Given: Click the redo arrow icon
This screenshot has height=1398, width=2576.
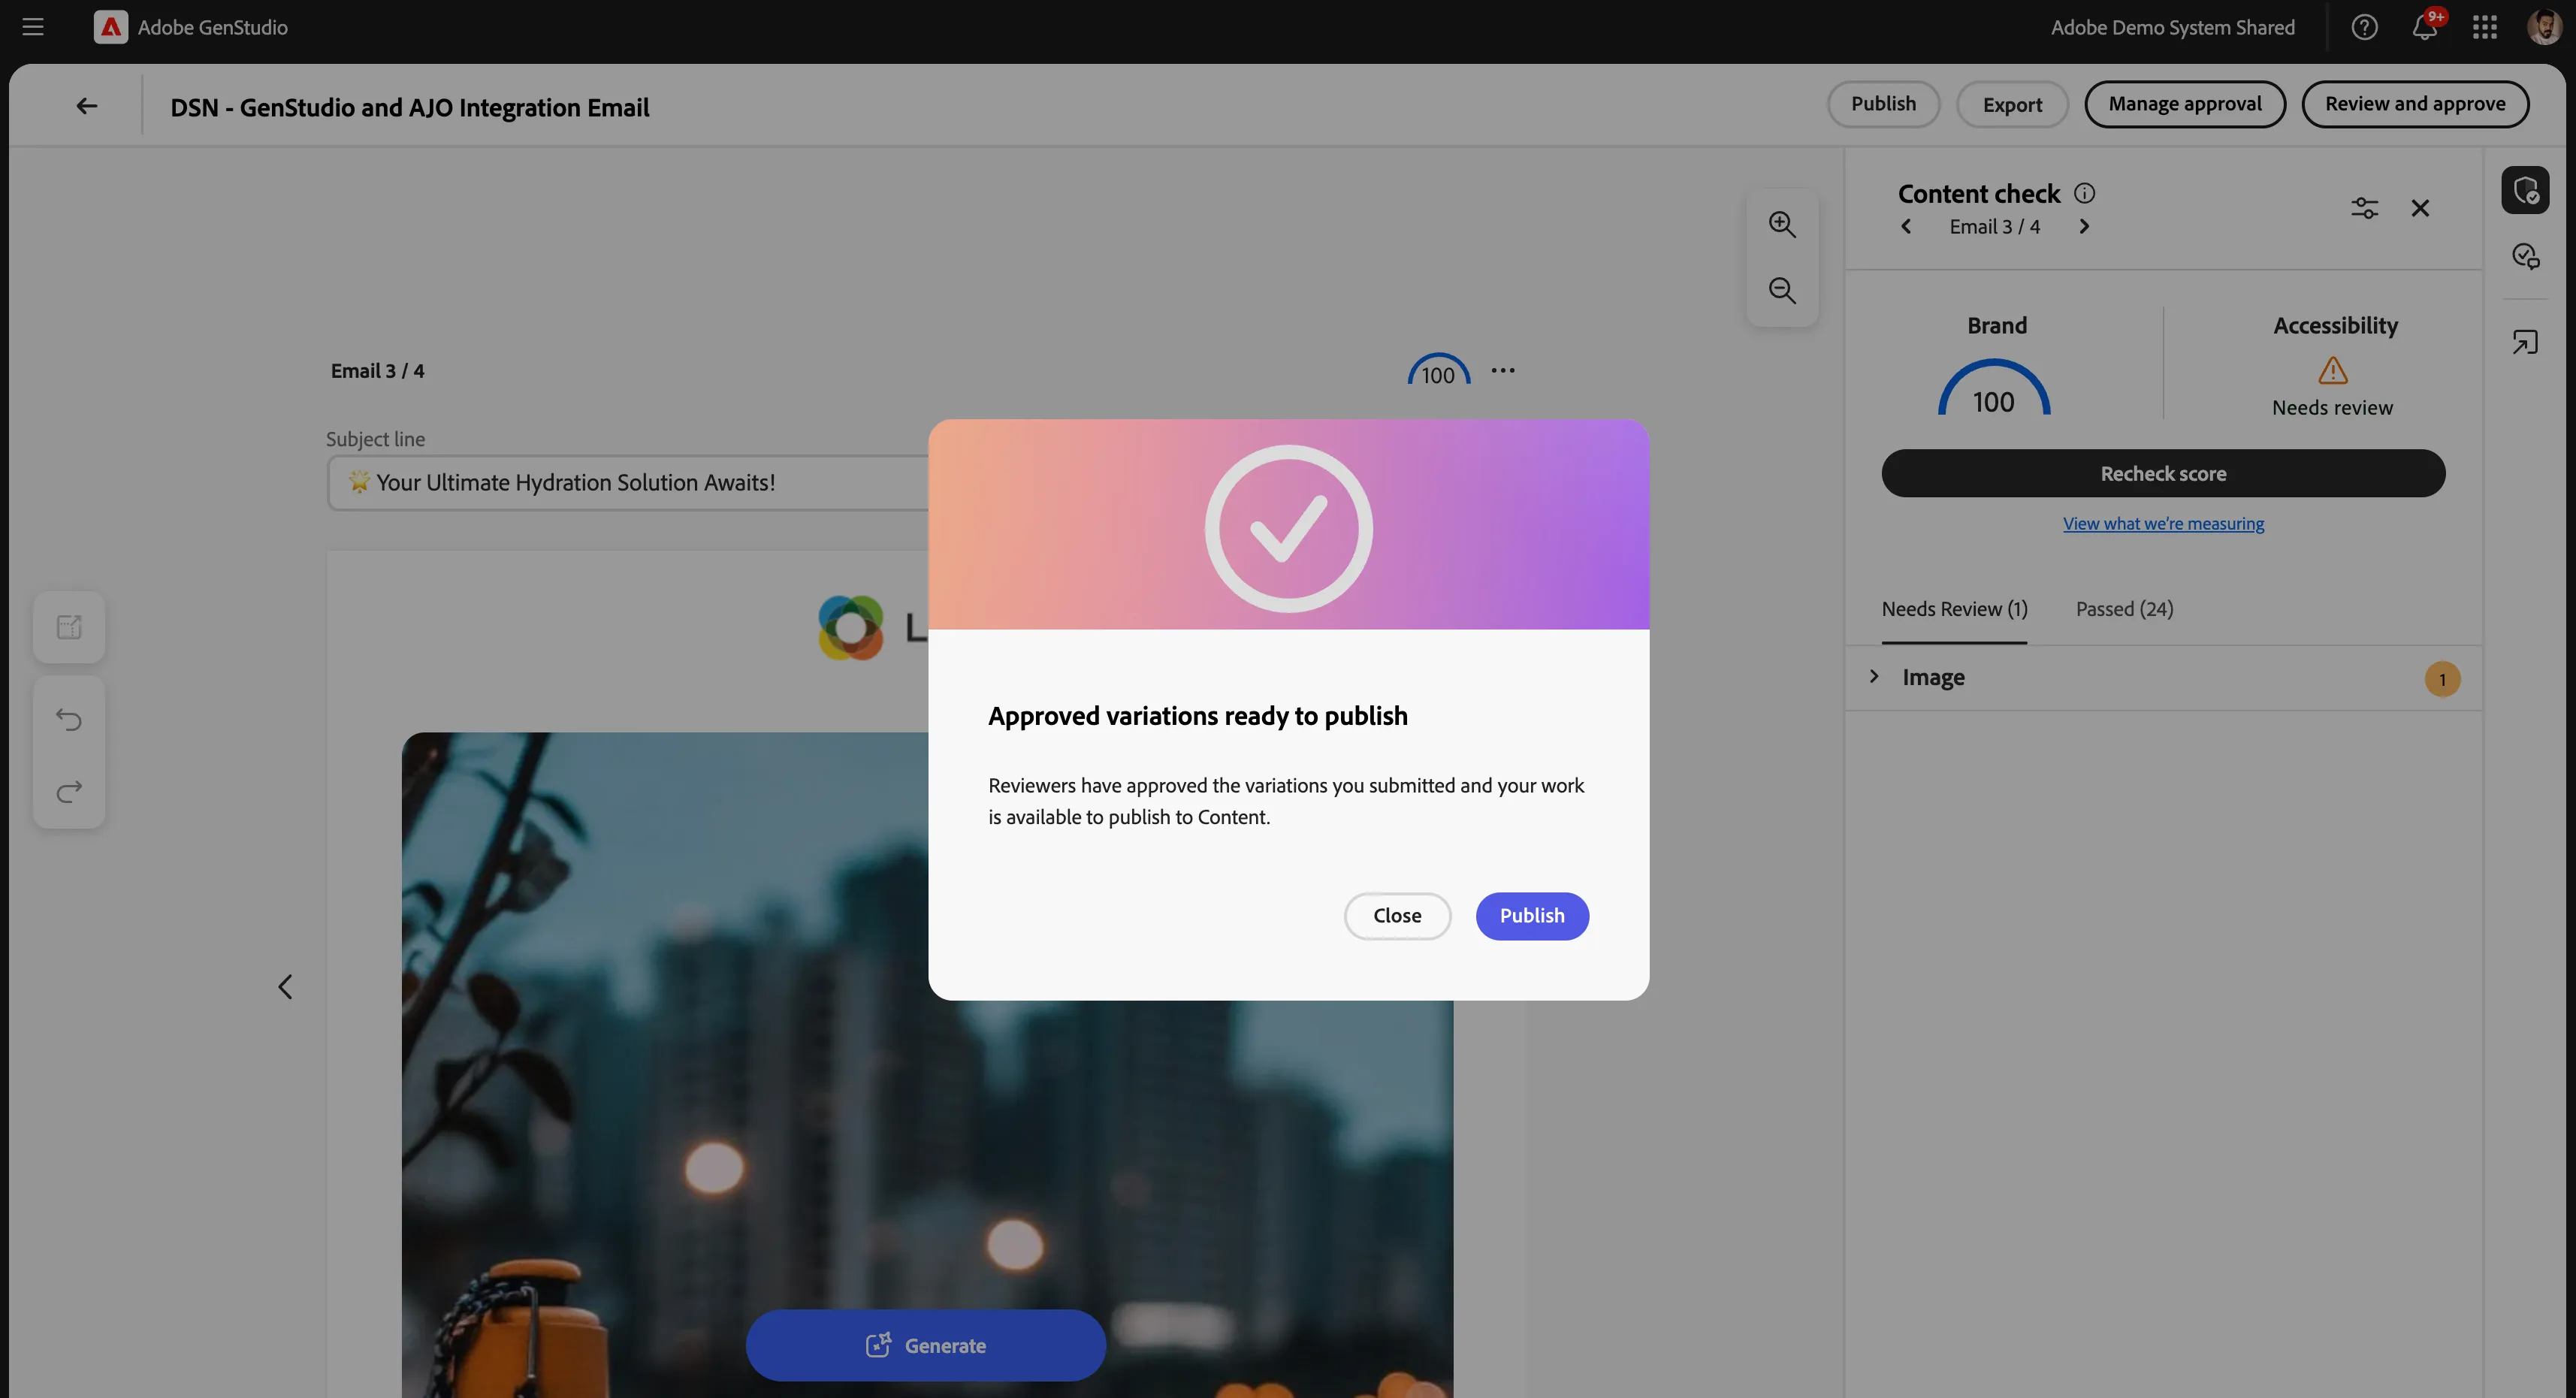Looking at the screenshot, I should tap(69, 792).
